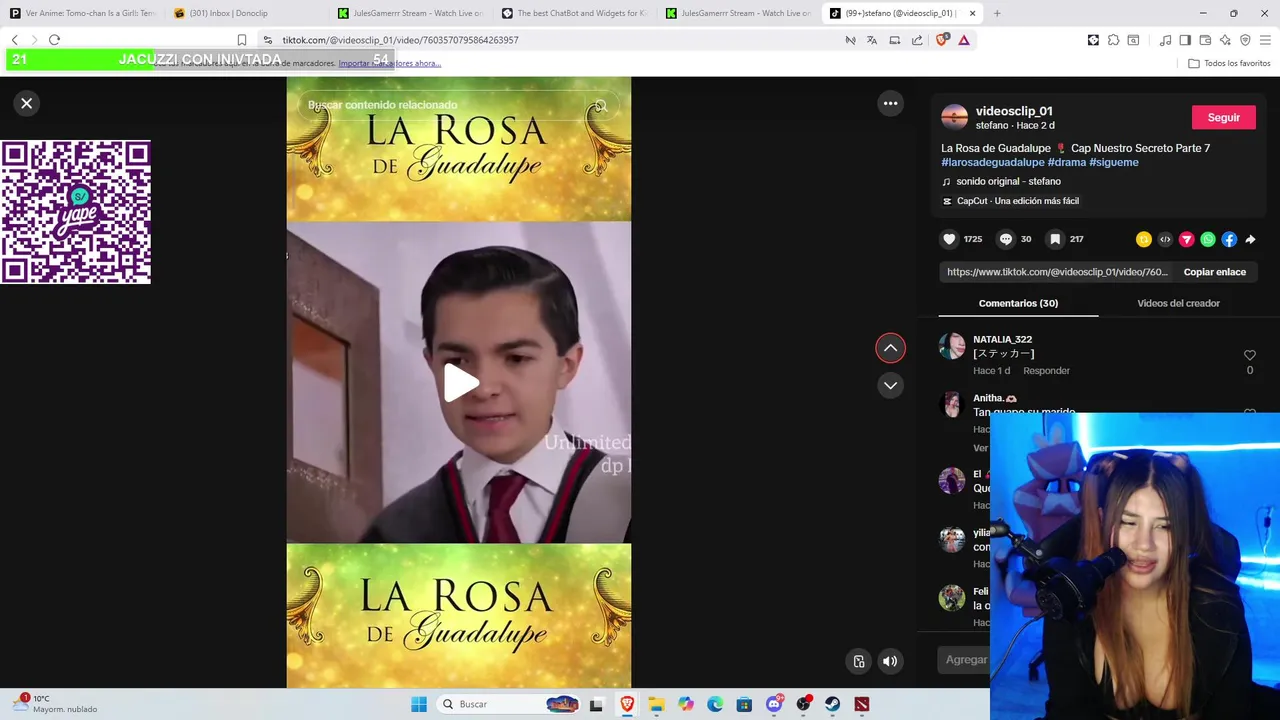The image size is (1280, 720).
Task: Open Todos los favoritos folder
Action: (1229, 63)
